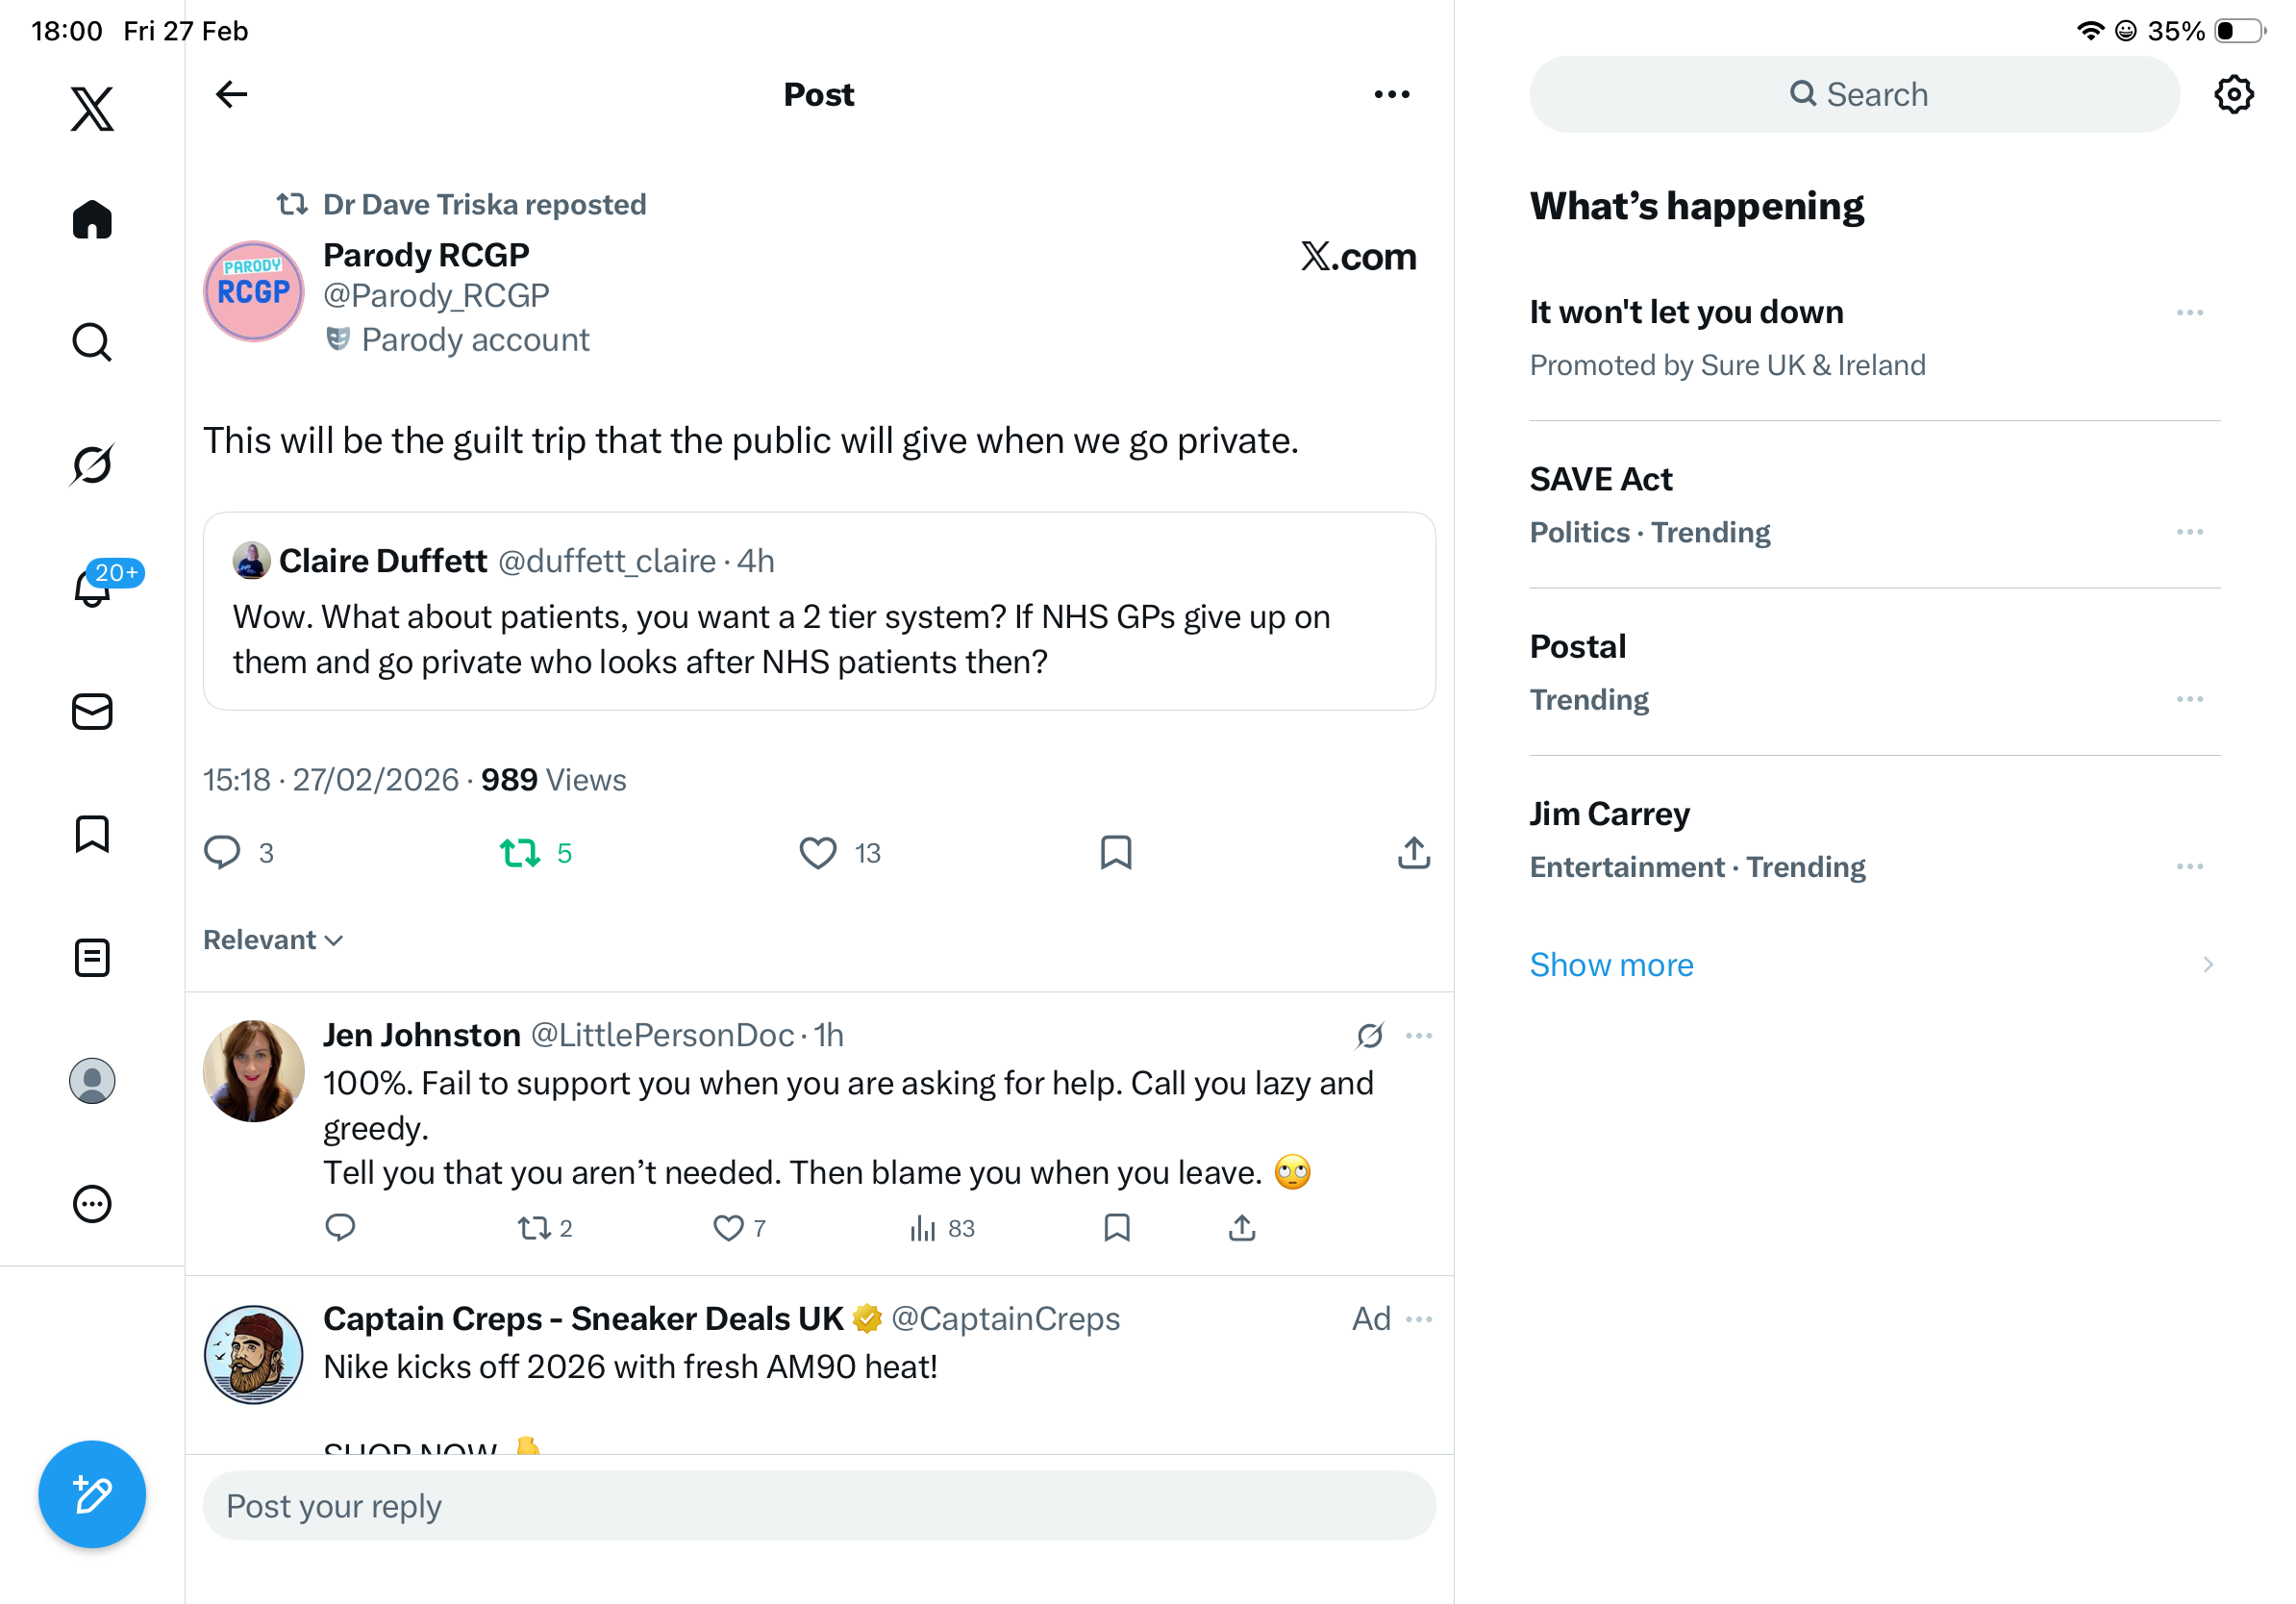
Task: Open the Postal trending topic
Action: tap(1578, 647)
